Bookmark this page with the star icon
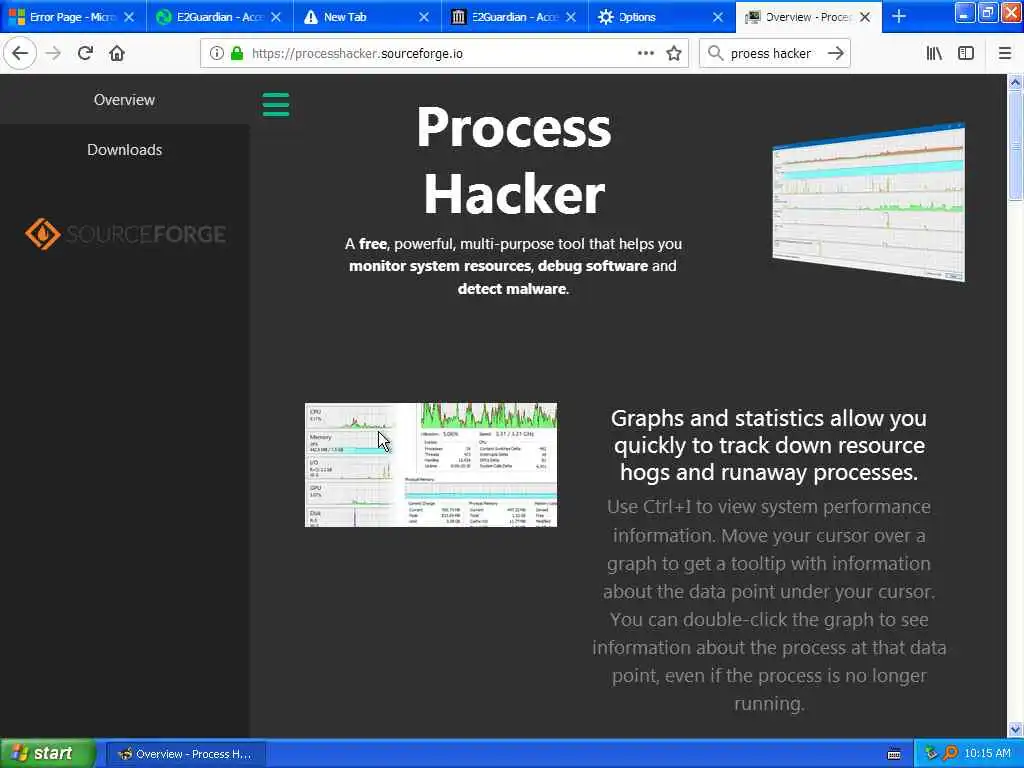 [x=674, y=53]
